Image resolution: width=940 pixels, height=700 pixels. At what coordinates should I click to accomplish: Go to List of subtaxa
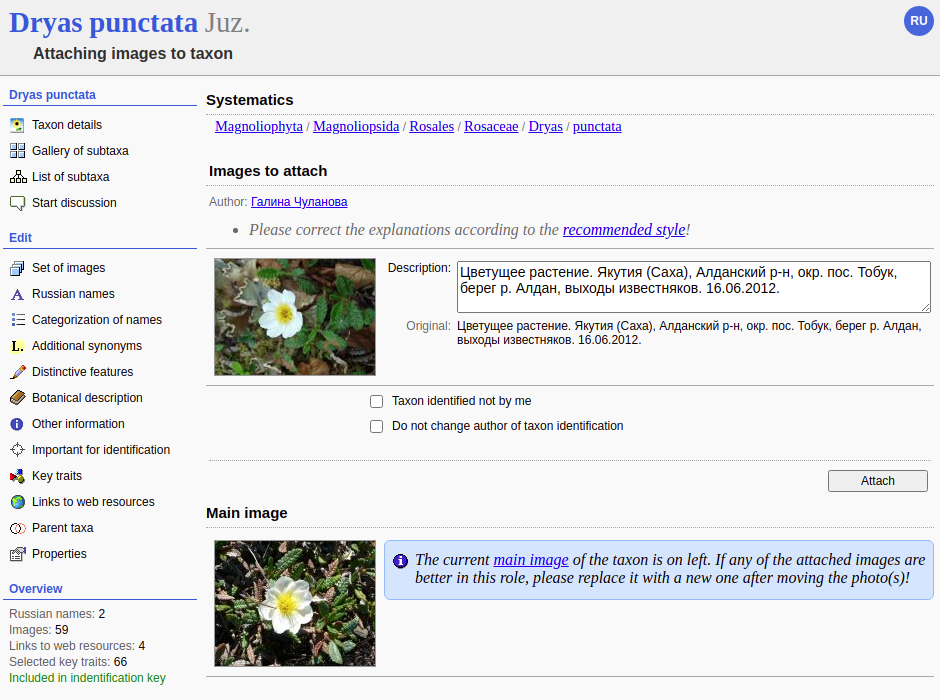[x=71, y=177]
